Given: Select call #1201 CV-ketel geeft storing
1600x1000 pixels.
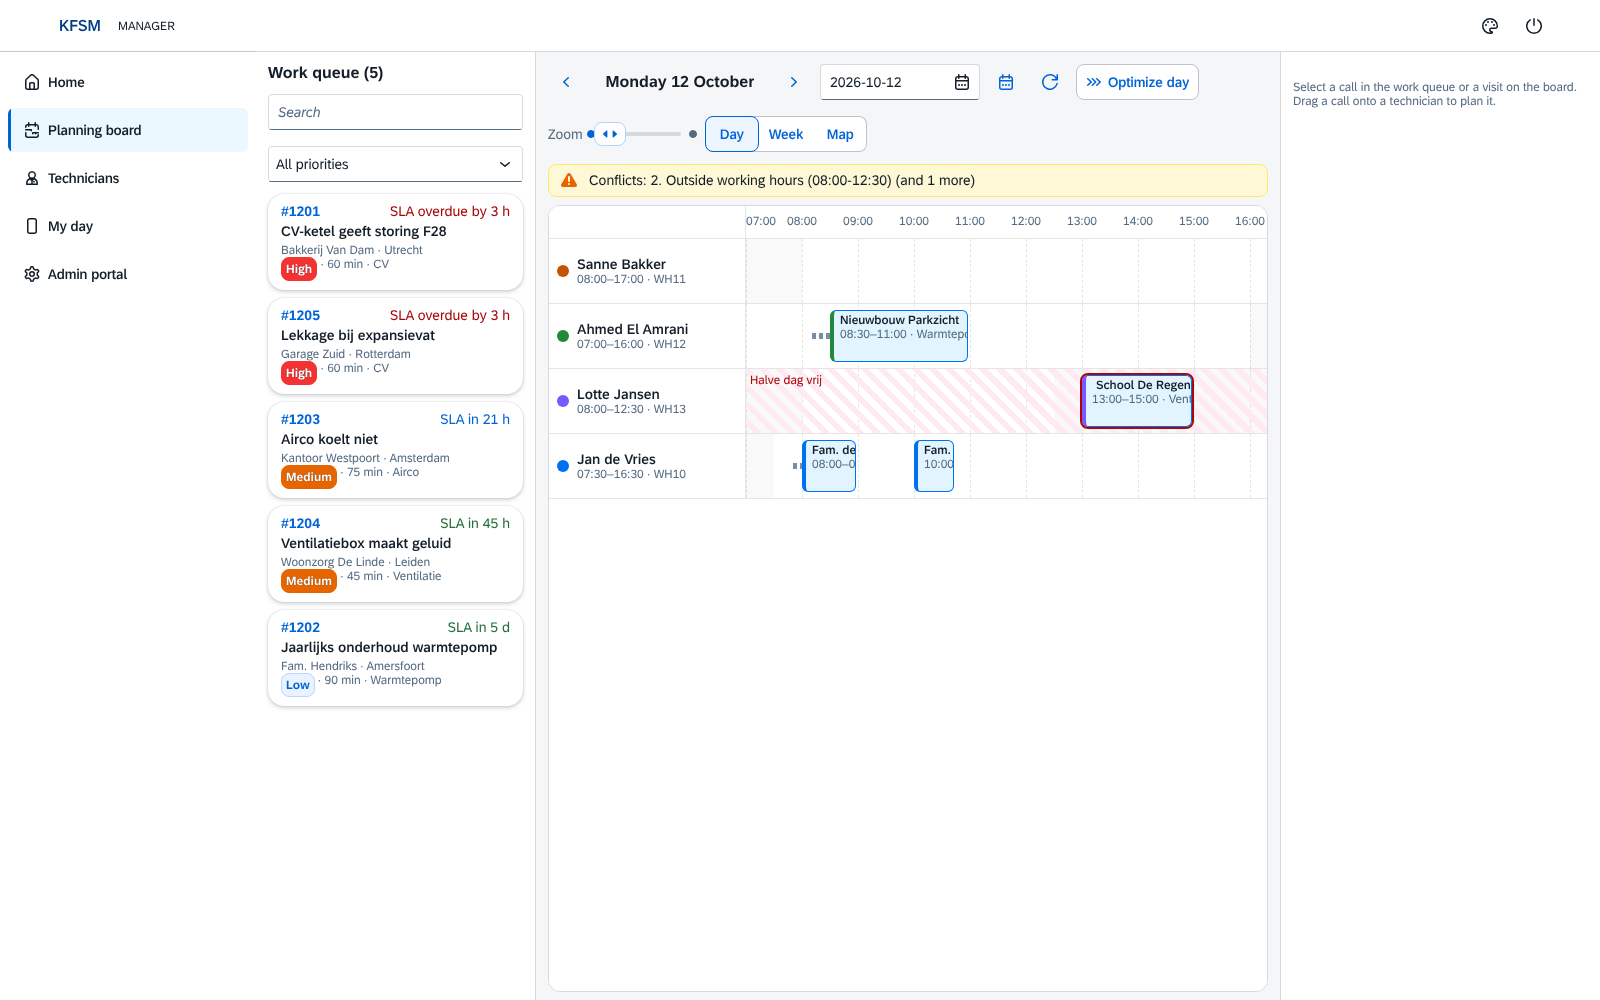Looking at the screenshot, I should (x=395, y=242).
